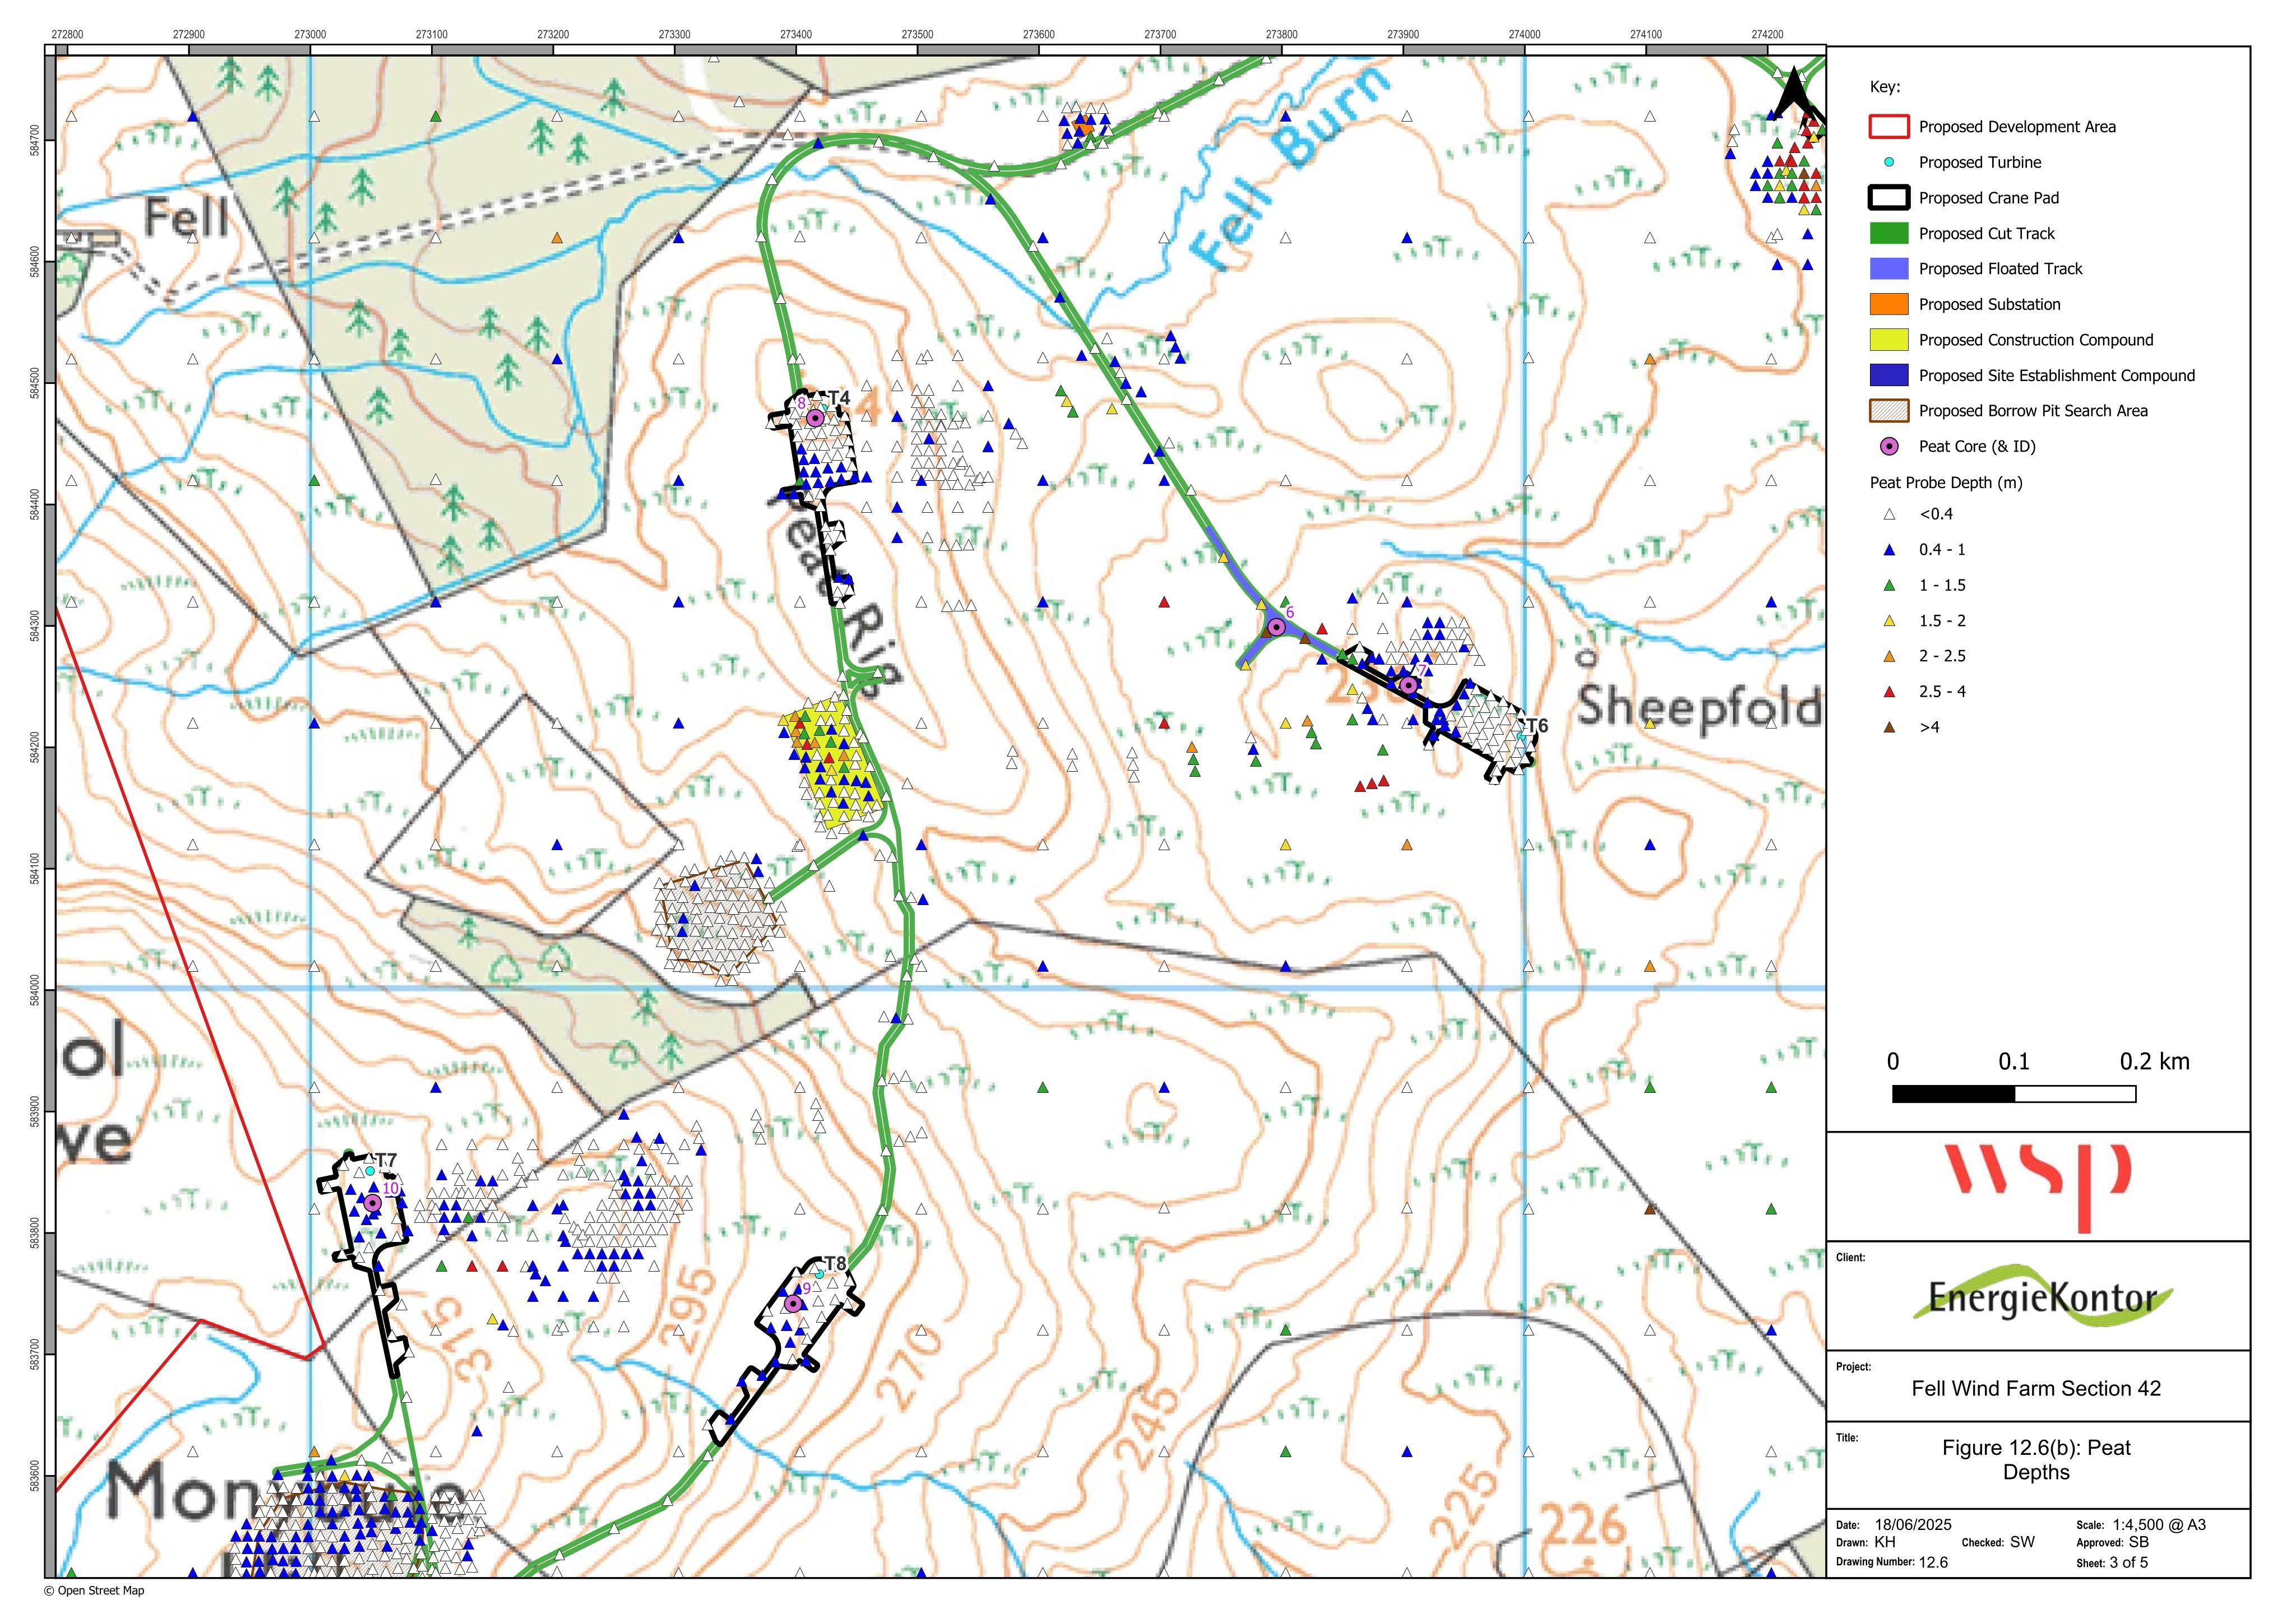
Task: Click the <0.4 peat depth legend triangle
Action: click(x=1889, y=514)
